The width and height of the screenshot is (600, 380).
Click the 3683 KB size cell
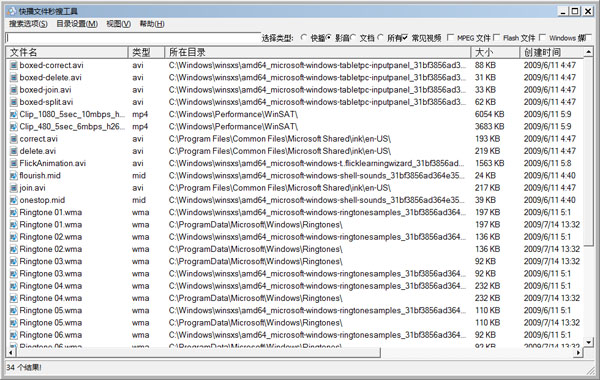[489, 127]
